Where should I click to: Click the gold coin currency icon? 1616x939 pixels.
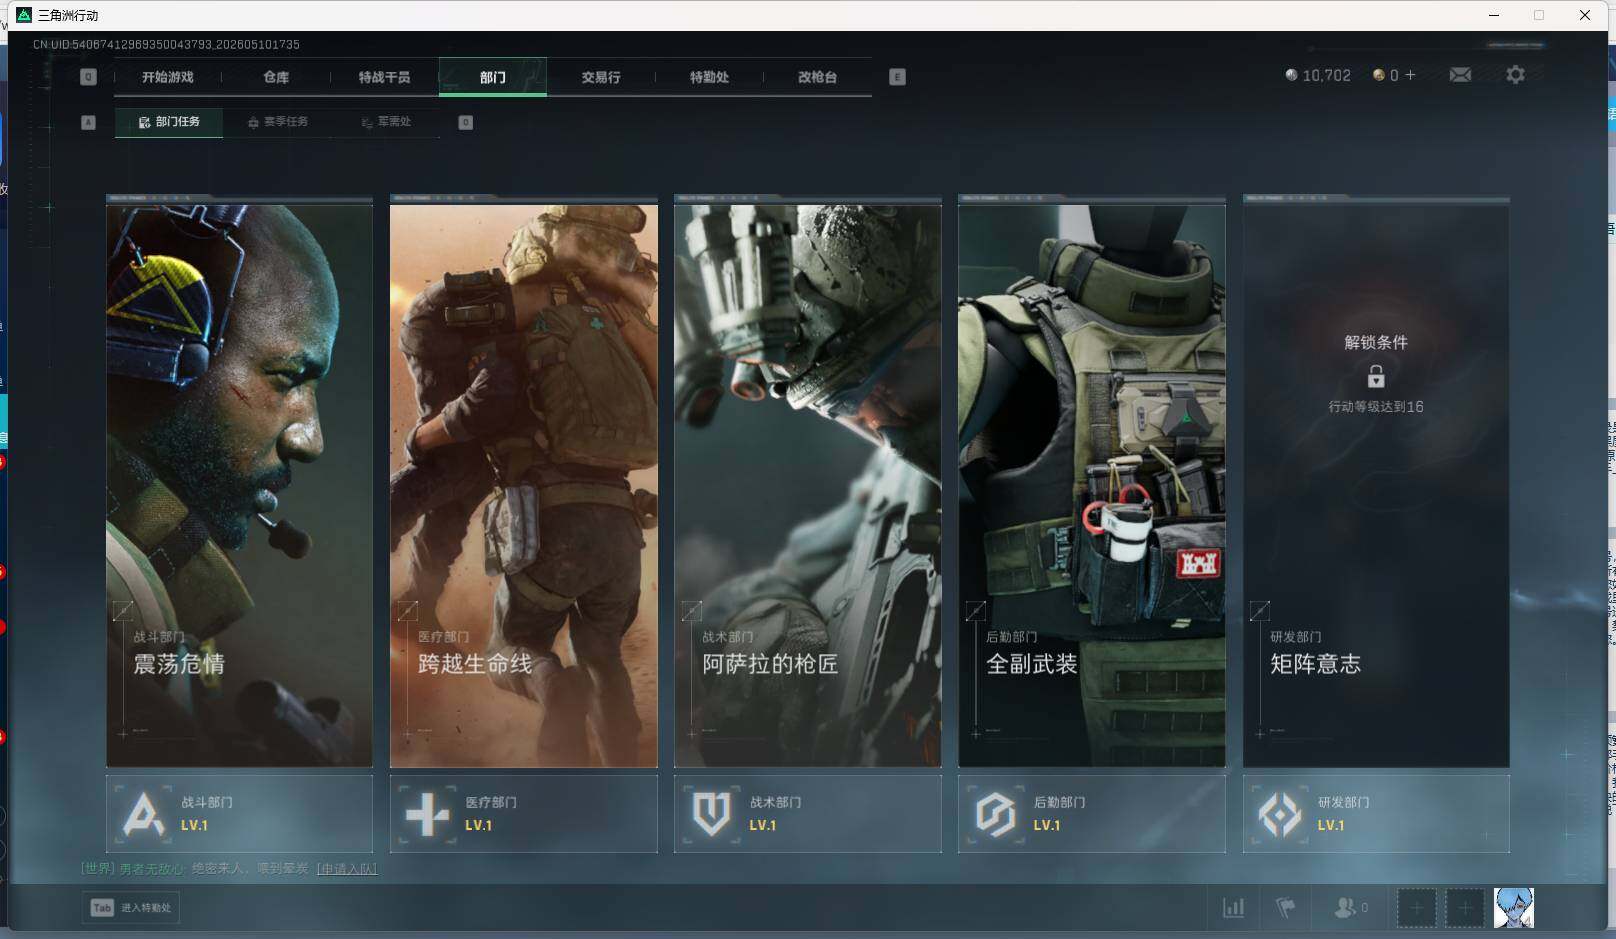tap(1379, 75)
